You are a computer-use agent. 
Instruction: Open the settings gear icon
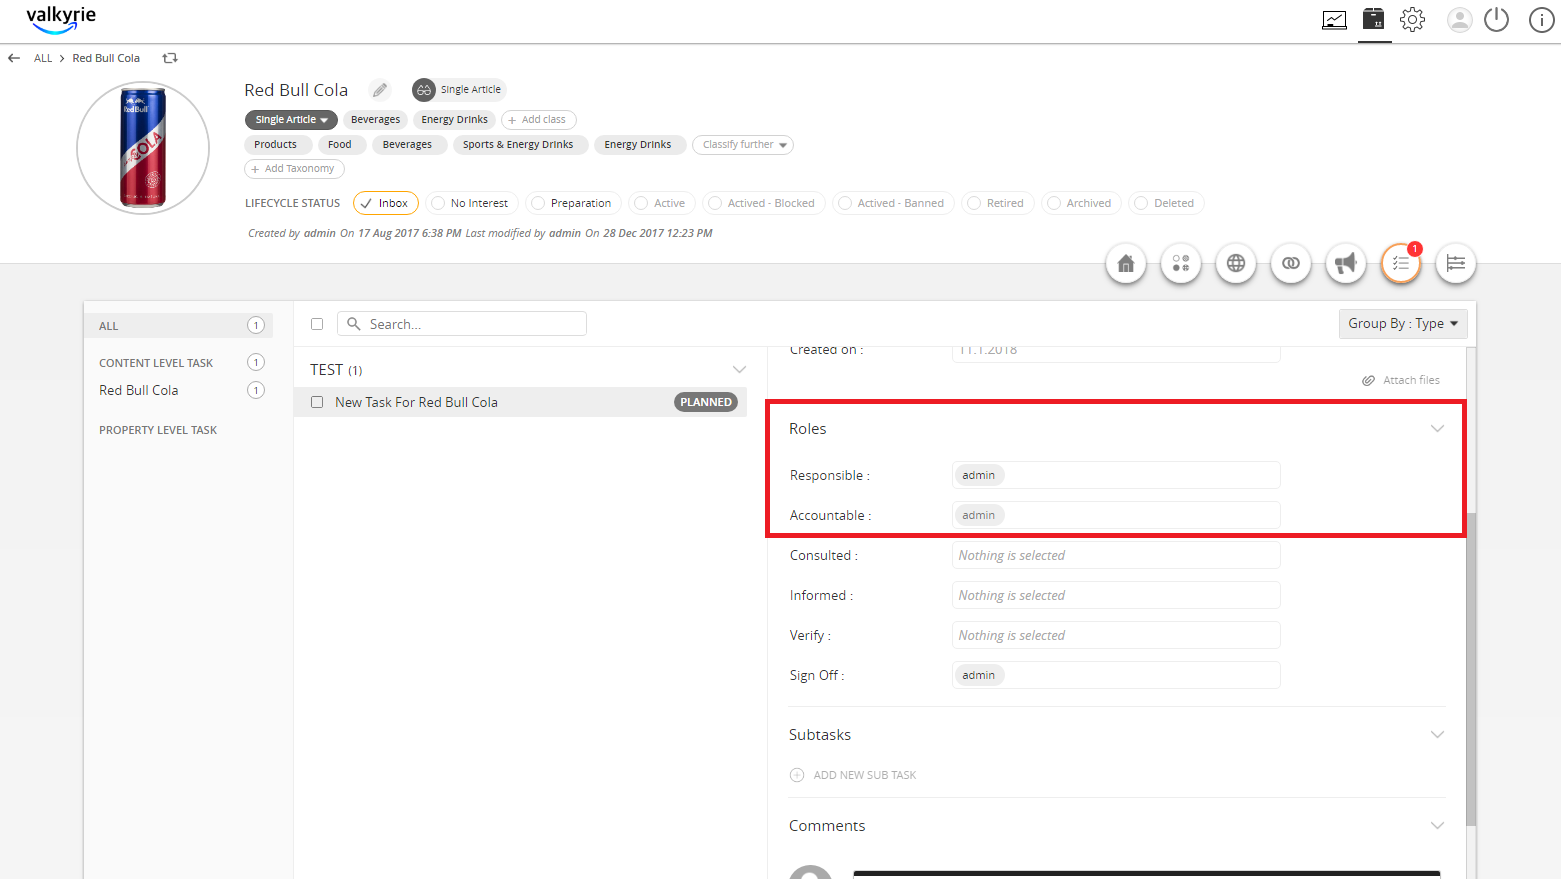click(x=1412, y=20)
